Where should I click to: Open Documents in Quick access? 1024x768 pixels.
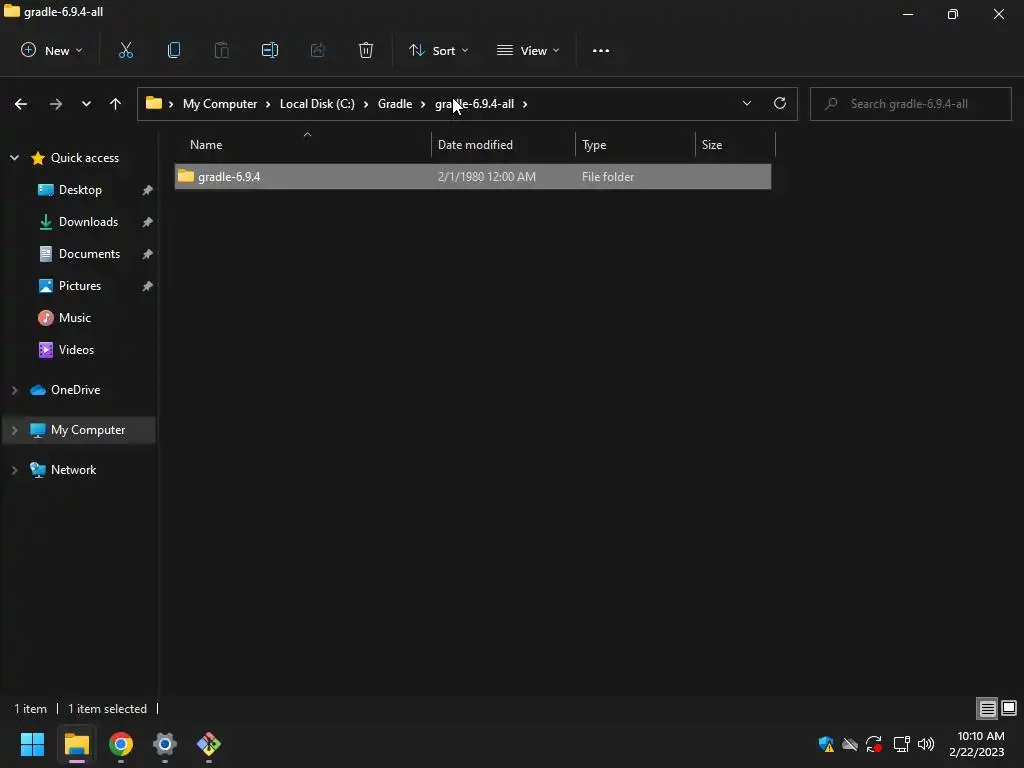[x=89, y=253]
